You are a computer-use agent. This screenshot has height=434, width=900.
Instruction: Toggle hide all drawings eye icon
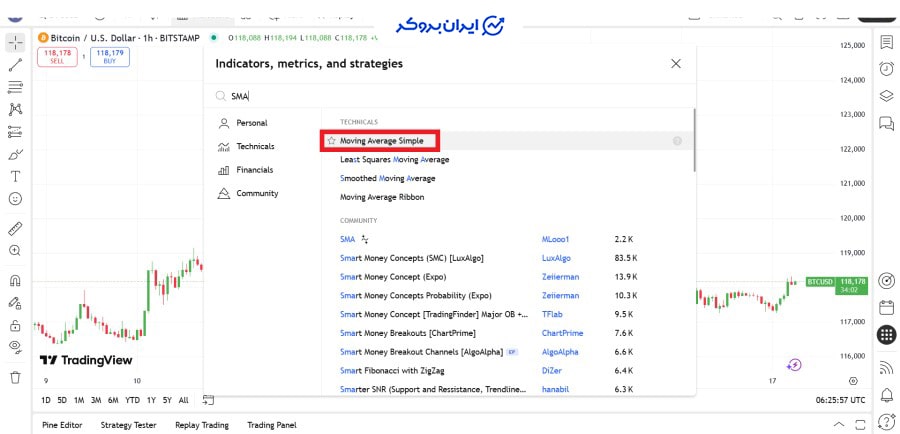15,347
